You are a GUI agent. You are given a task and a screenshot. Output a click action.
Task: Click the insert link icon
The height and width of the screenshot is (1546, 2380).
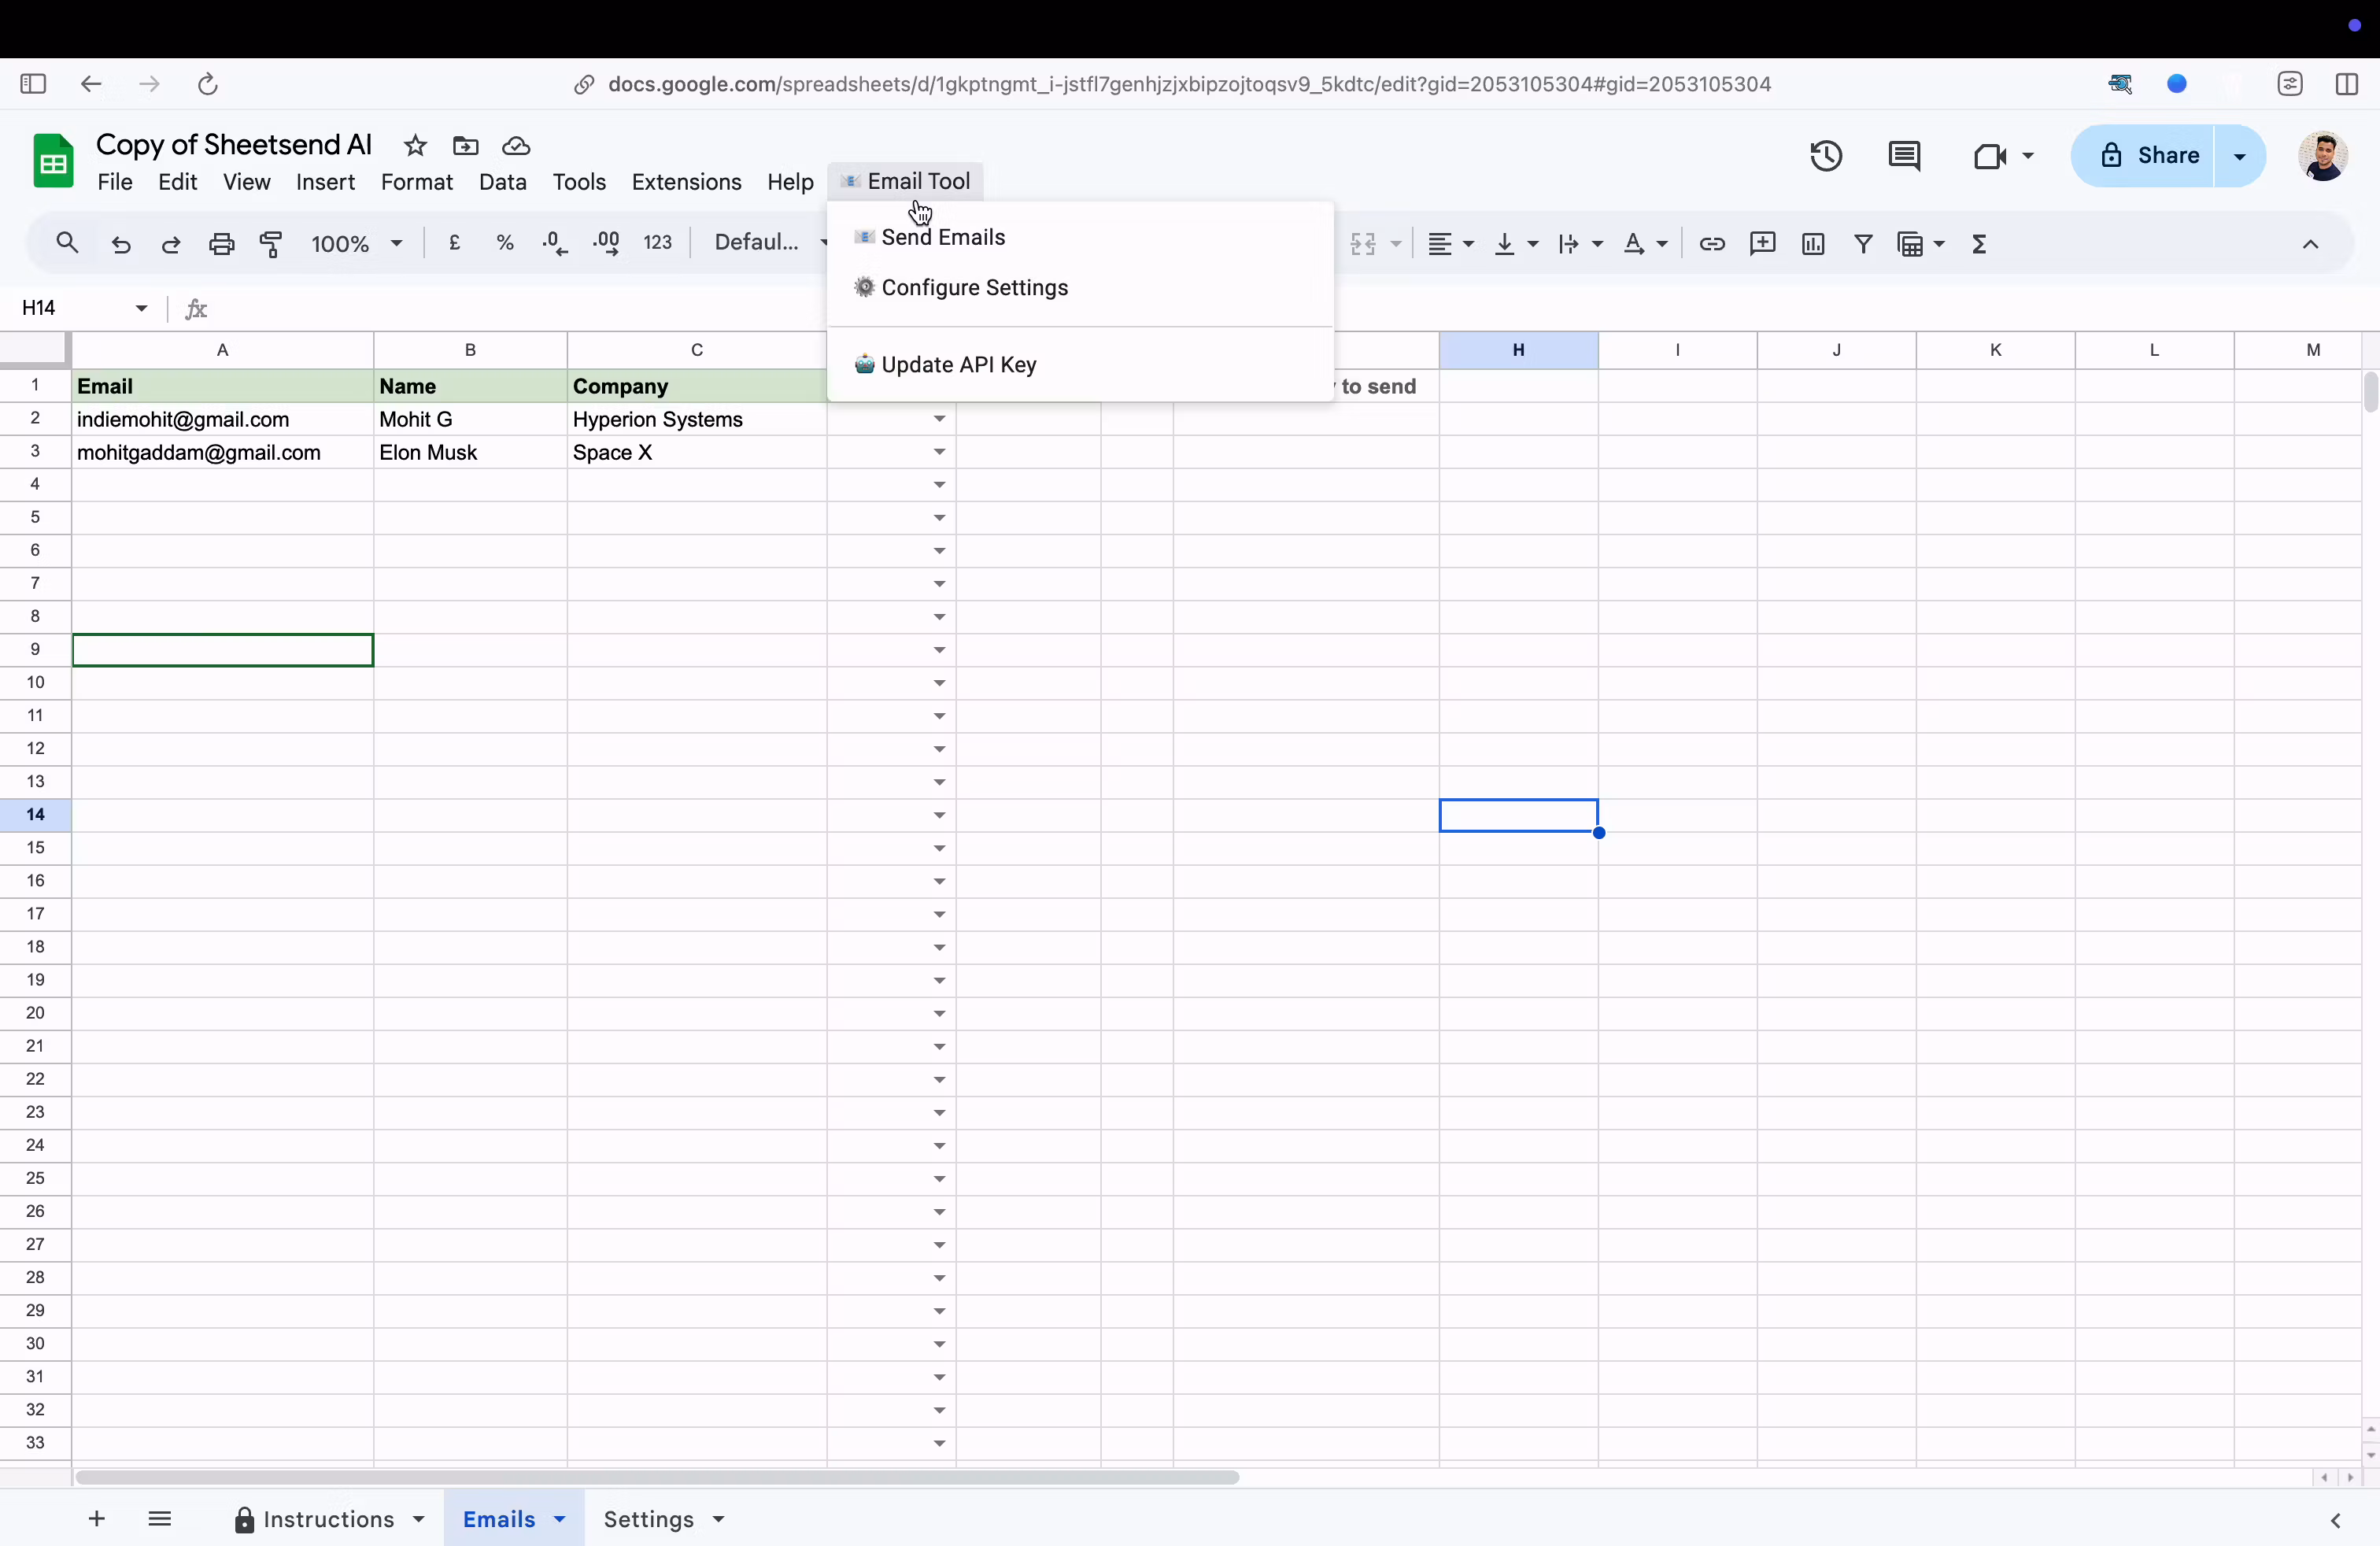click(x=1712, y=244)
